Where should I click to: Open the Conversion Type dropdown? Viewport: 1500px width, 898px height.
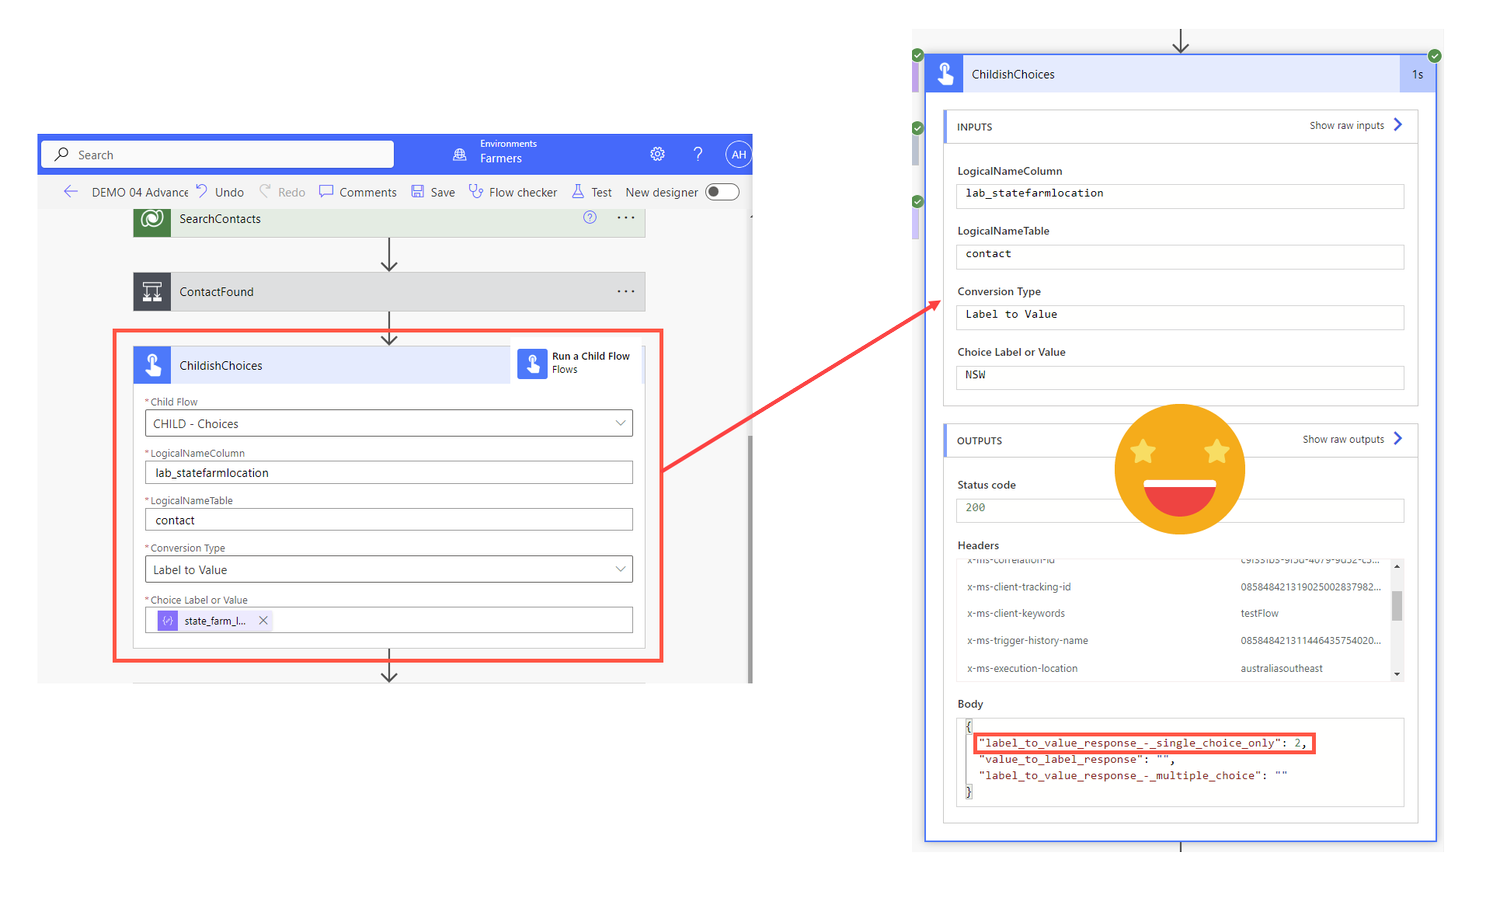621,569
